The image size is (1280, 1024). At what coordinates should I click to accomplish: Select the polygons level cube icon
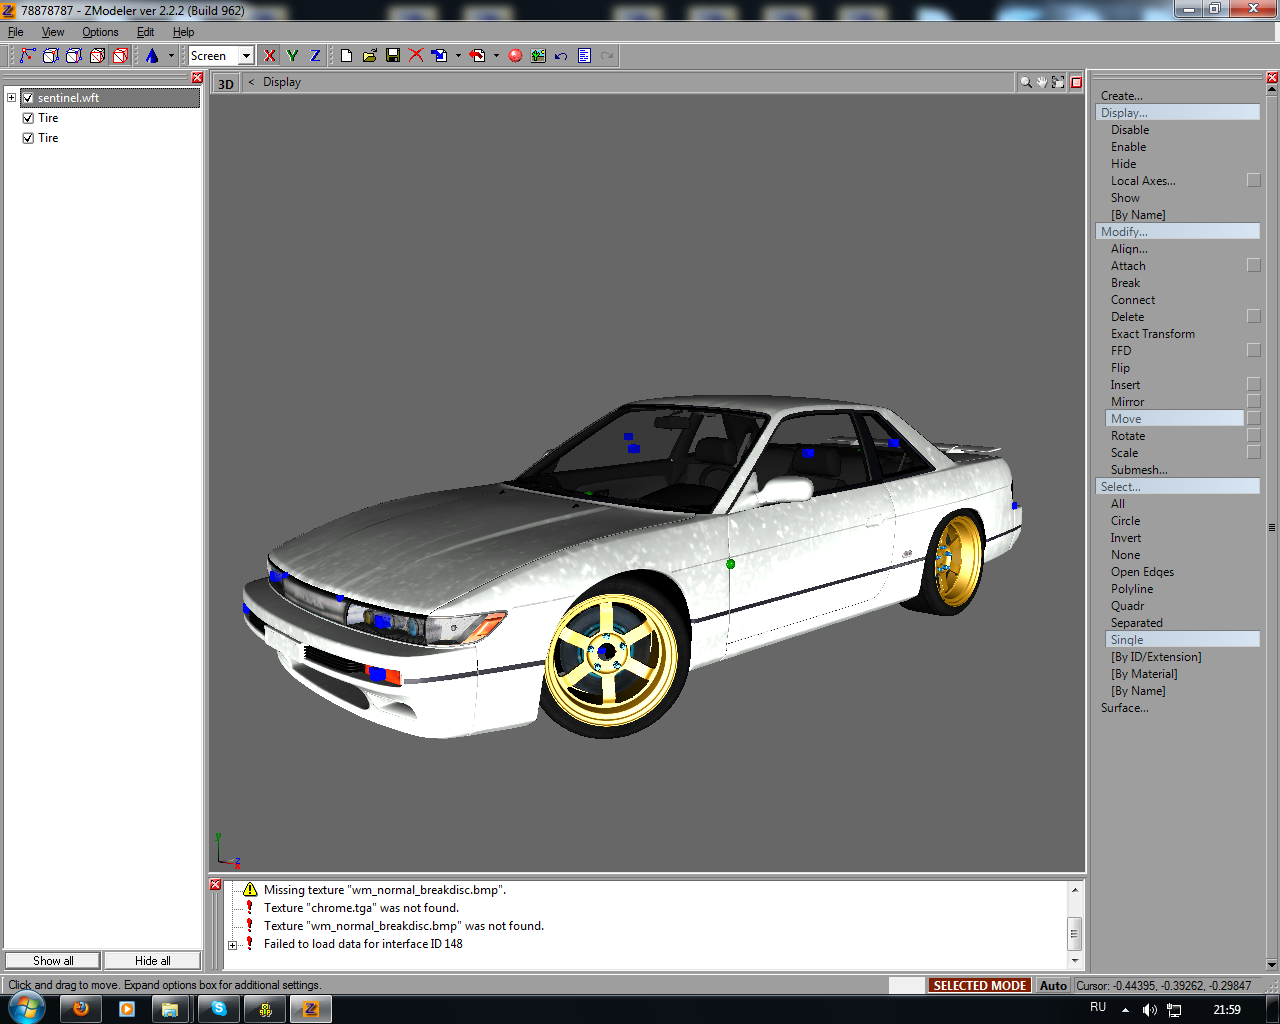coord(74,56)
